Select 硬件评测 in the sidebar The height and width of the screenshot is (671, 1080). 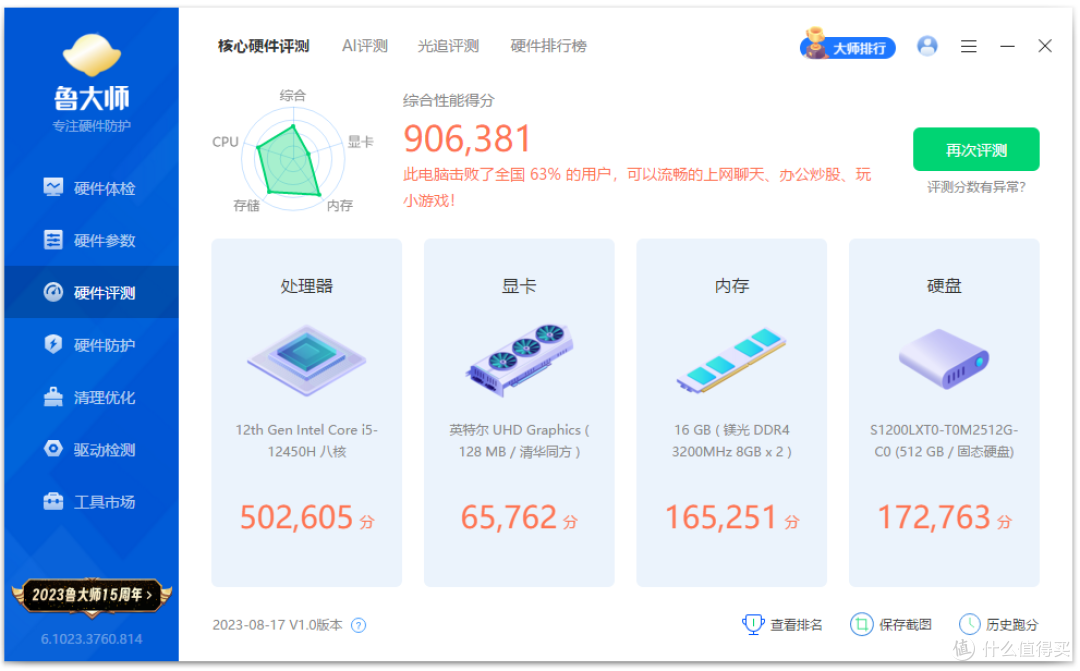coord(91,292)
